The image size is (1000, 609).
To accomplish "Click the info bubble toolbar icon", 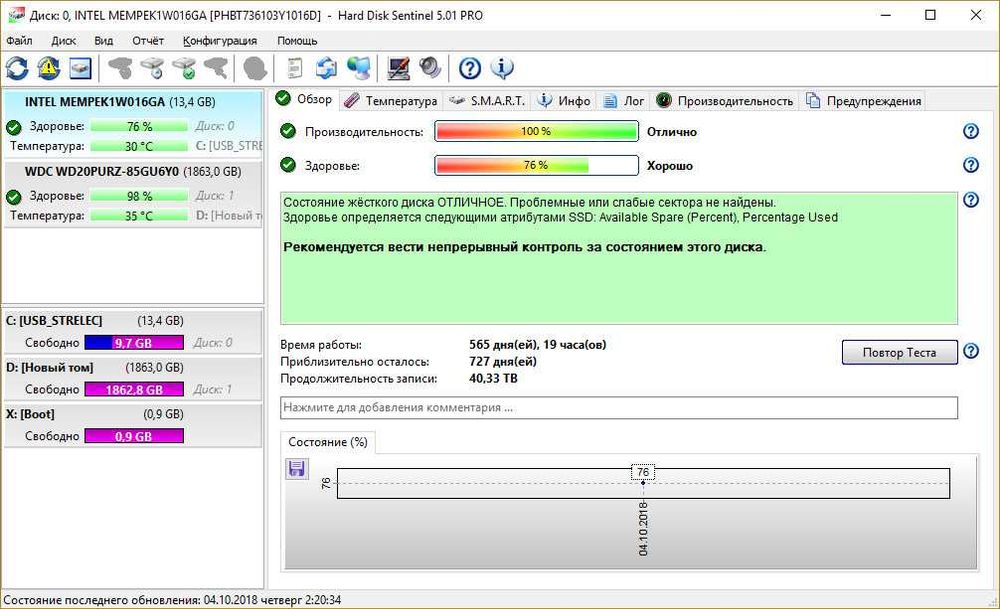I will coord(503,68).
